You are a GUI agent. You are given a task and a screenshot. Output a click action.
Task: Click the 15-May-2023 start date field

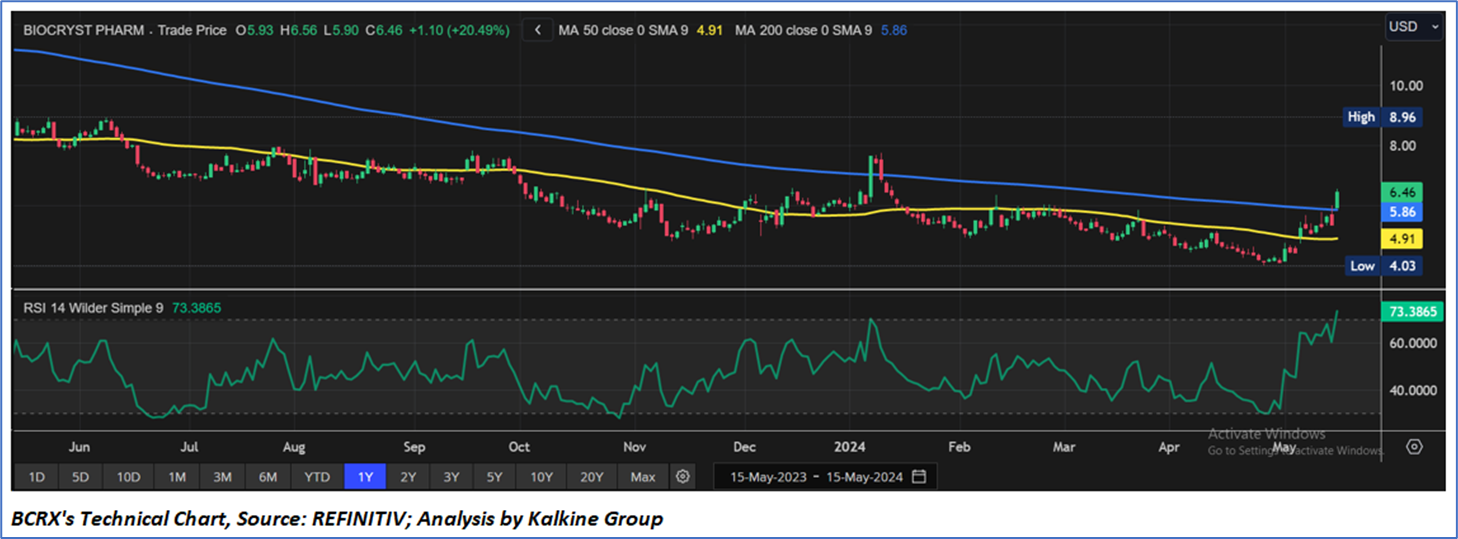click(769, 477)
